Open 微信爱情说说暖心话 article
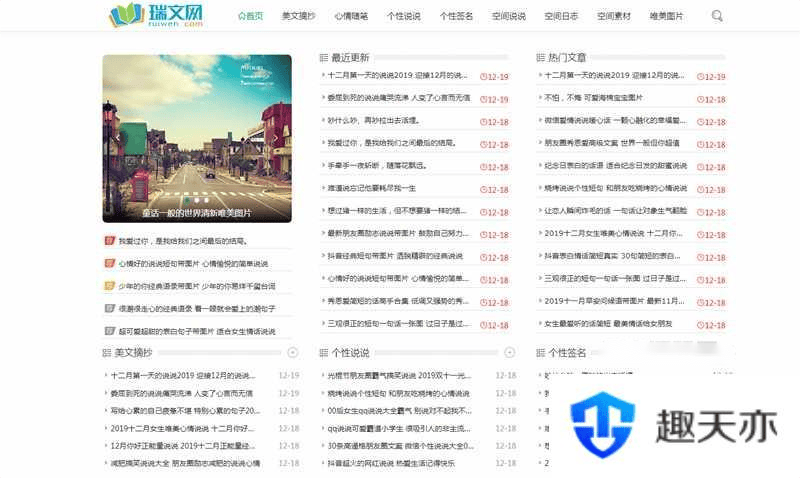800x478 pixels. pyautogui.click(x=615, y=120)
